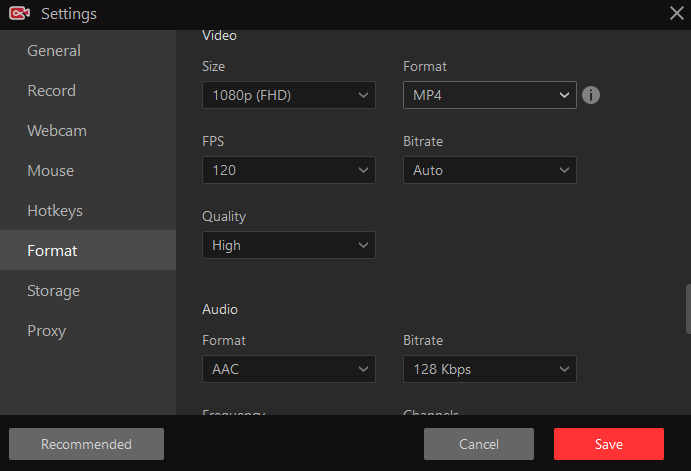Viewport: 691px width, 471px height.
Task: Click the Recommended button
Action: point(86,444)
